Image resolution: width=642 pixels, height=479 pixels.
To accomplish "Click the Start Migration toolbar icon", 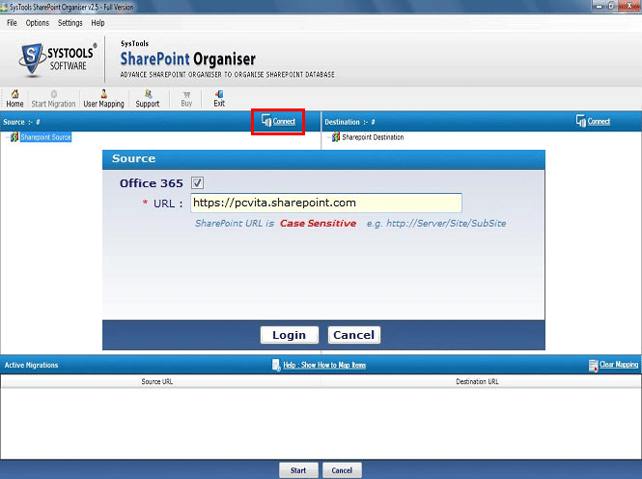I will point(54,99).
